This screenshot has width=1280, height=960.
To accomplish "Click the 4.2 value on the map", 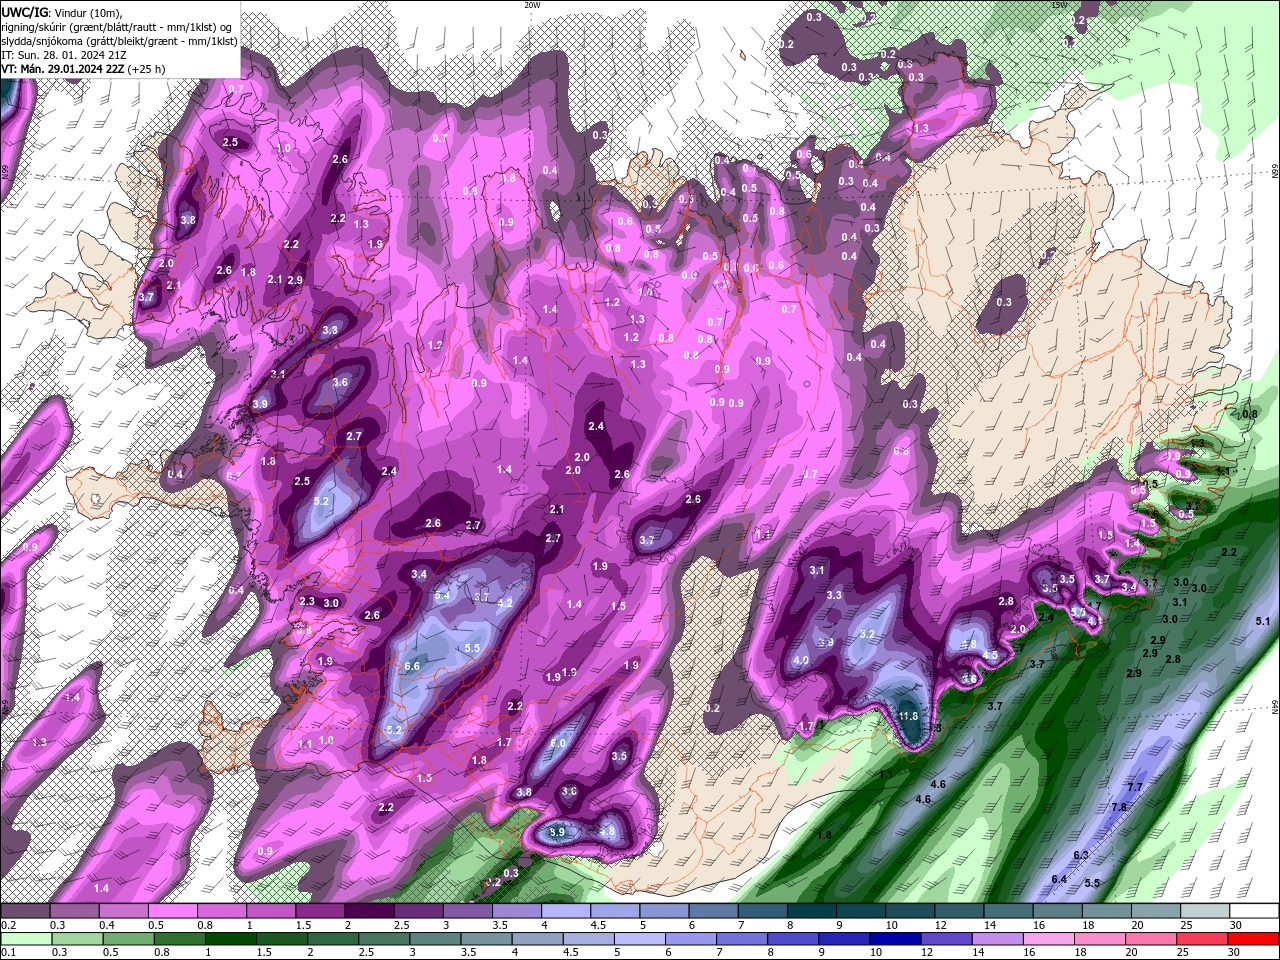I will pyautogui.click(x=505, y=603).
